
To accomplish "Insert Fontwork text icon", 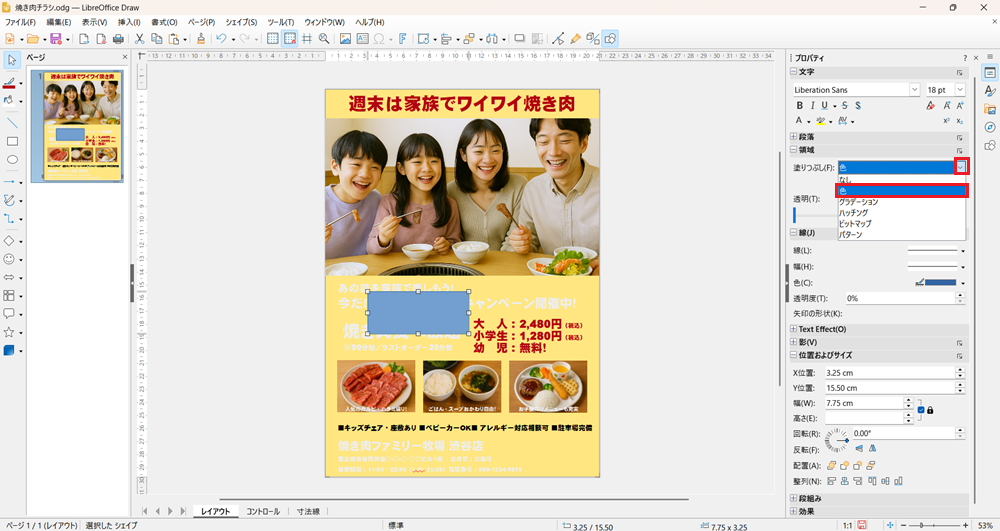I will [x=402, y=38].
